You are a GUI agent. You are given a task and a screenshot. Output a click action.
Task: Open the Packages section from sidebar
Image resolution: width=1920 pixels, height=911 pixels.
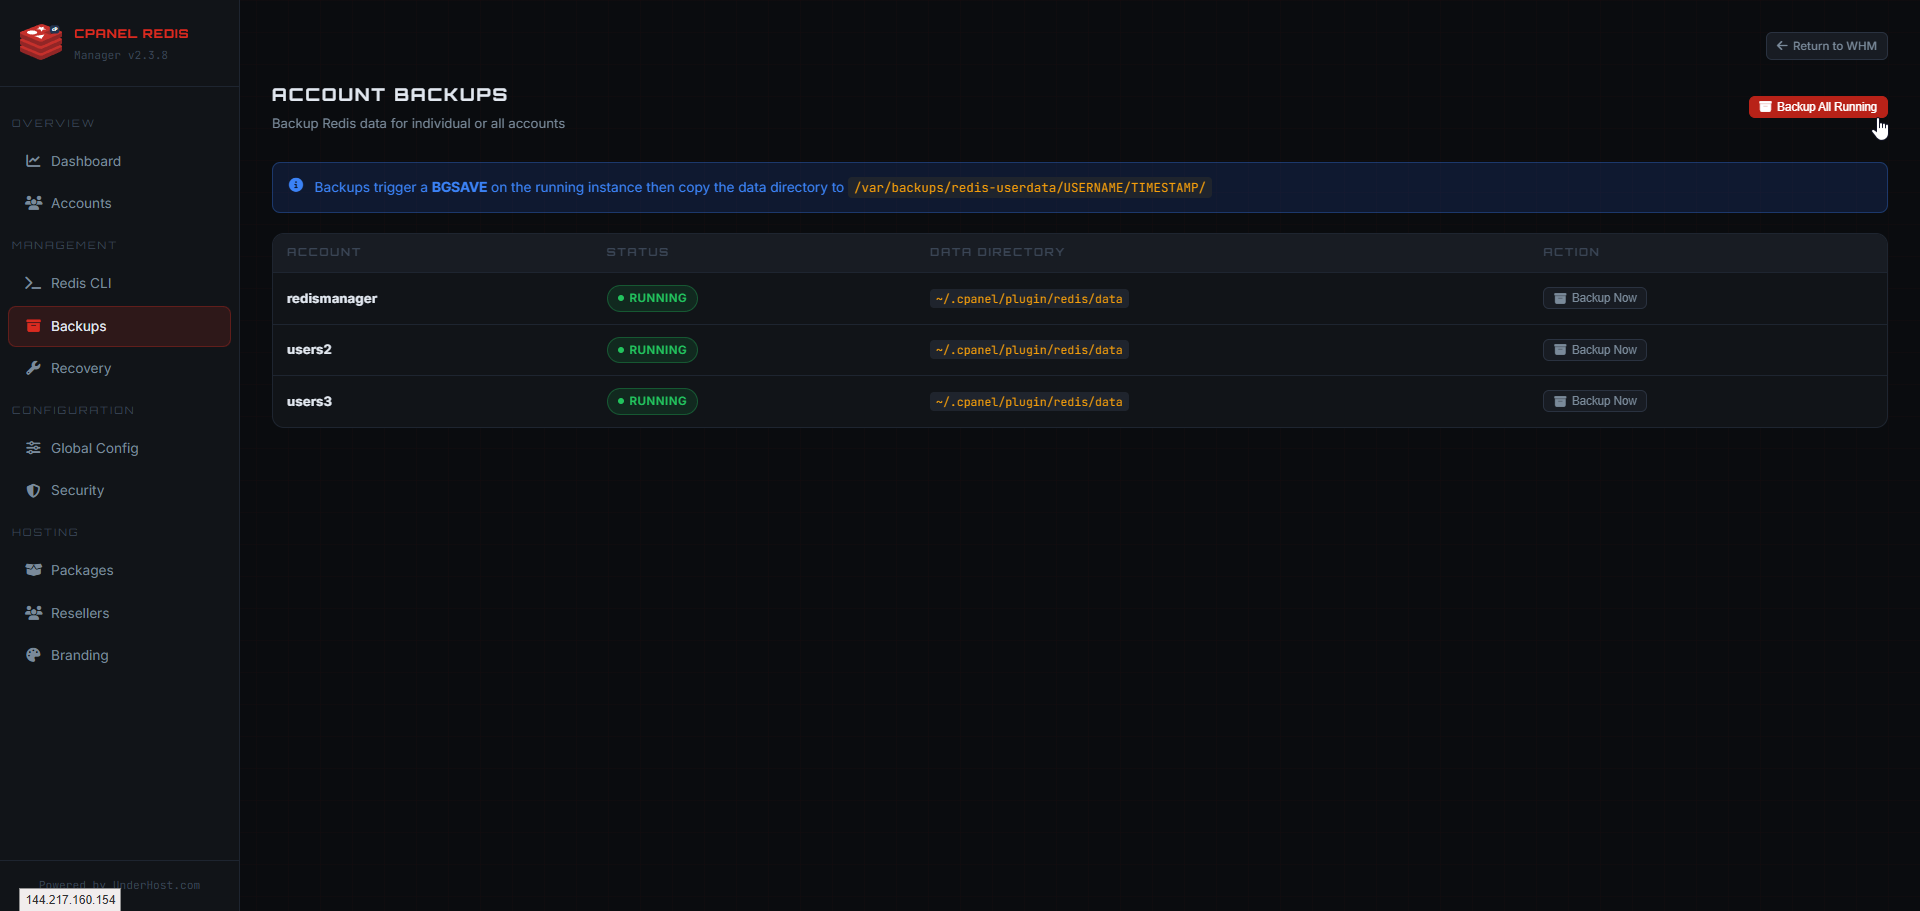tap(82, 570)
